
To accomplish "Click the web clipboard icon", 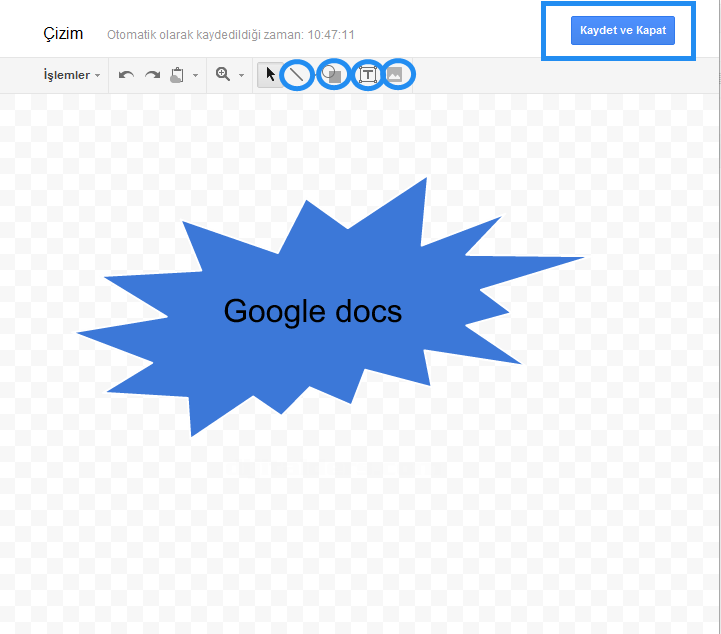I will click(177, 75).
